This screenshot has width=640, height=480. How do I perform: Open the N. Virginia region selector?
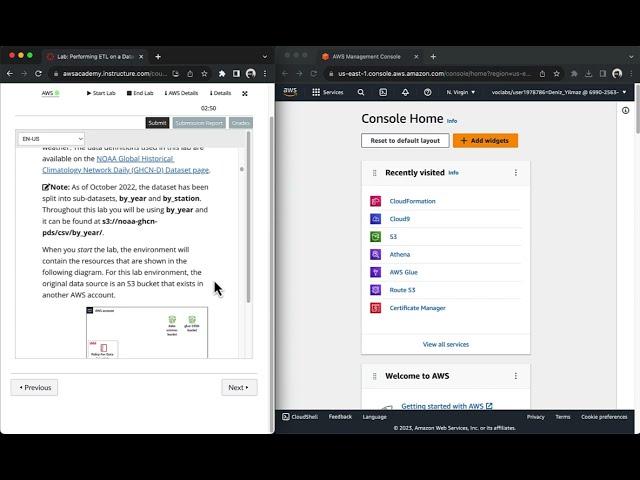pyautogui.click(x=461, y=92)
